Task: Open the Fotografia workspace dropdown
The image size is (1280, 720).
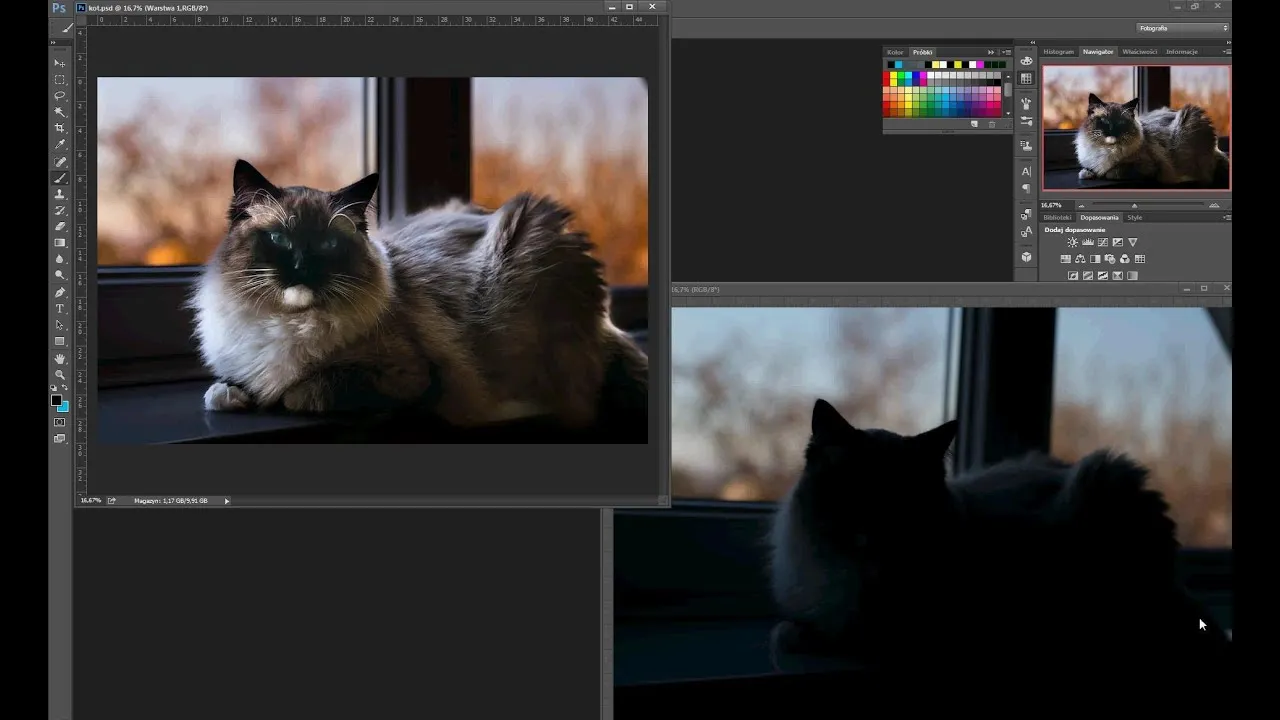Action: tap(1183, 28)
